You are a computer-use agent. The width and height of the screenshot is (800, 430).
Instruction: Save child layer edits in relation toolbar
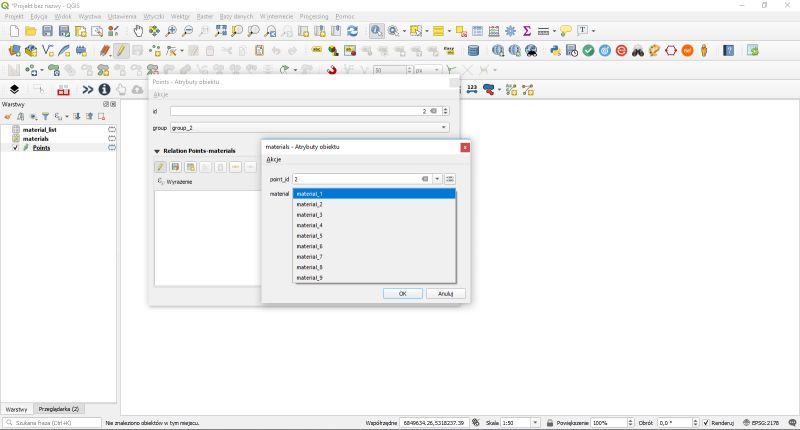tap(176, 167)
